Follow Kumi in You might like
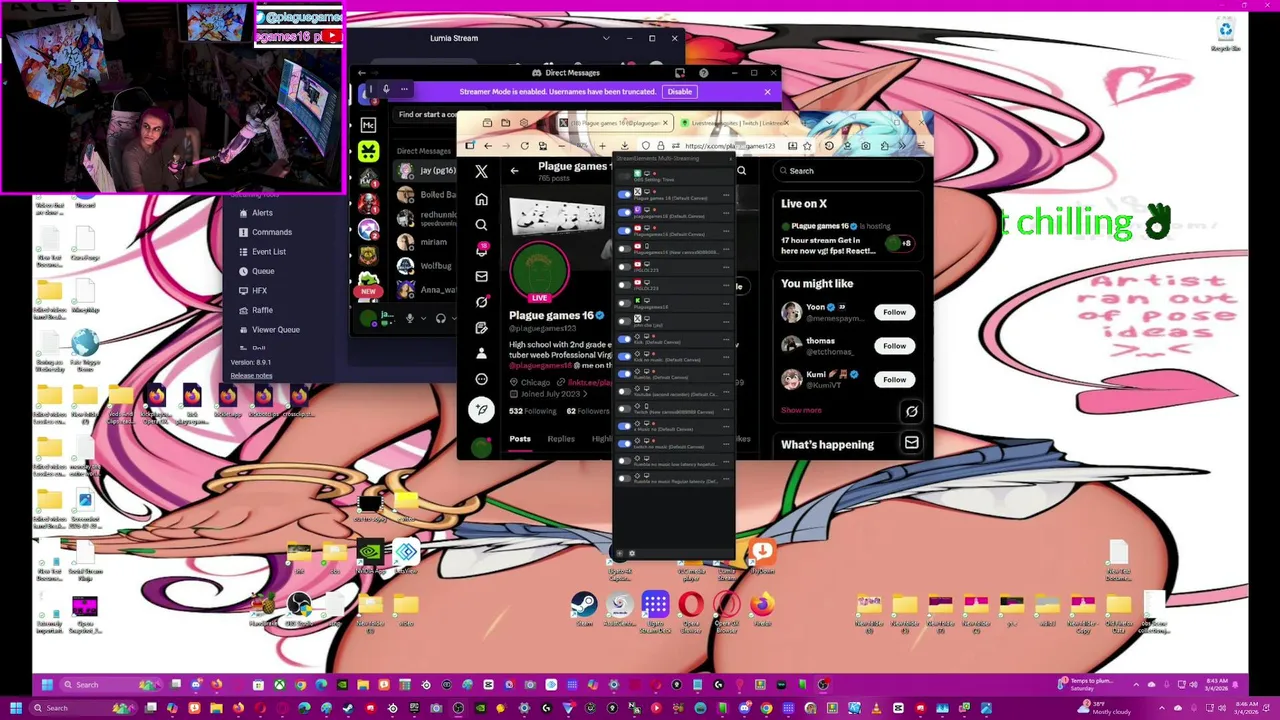Image resolution: width=1280 pixels, height=720 pixels. tap(894, 379)
